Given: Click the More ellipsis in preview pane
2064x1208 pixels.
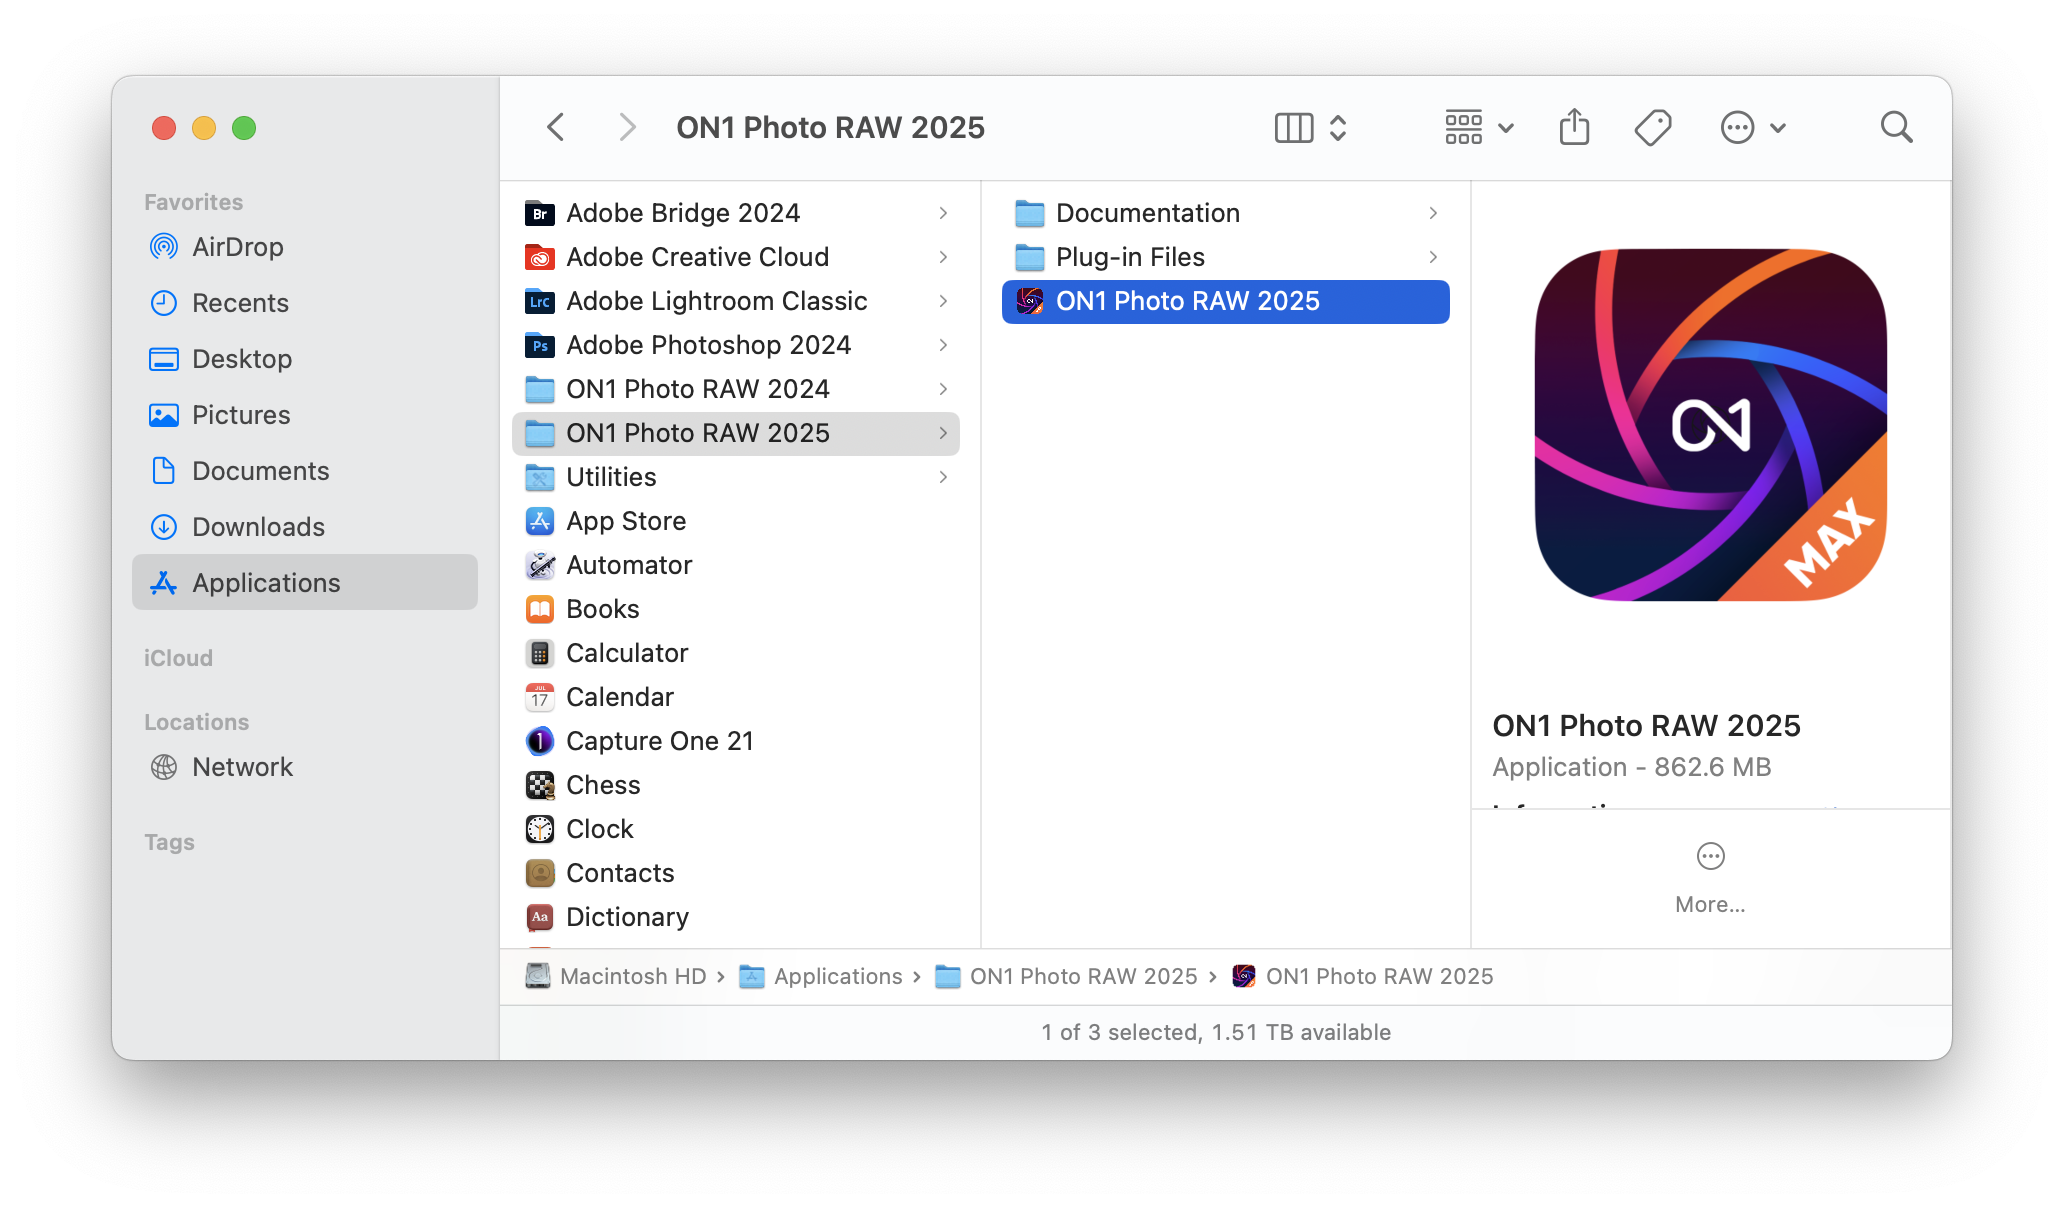Looking at the screenshot, I should point(1710,857).
